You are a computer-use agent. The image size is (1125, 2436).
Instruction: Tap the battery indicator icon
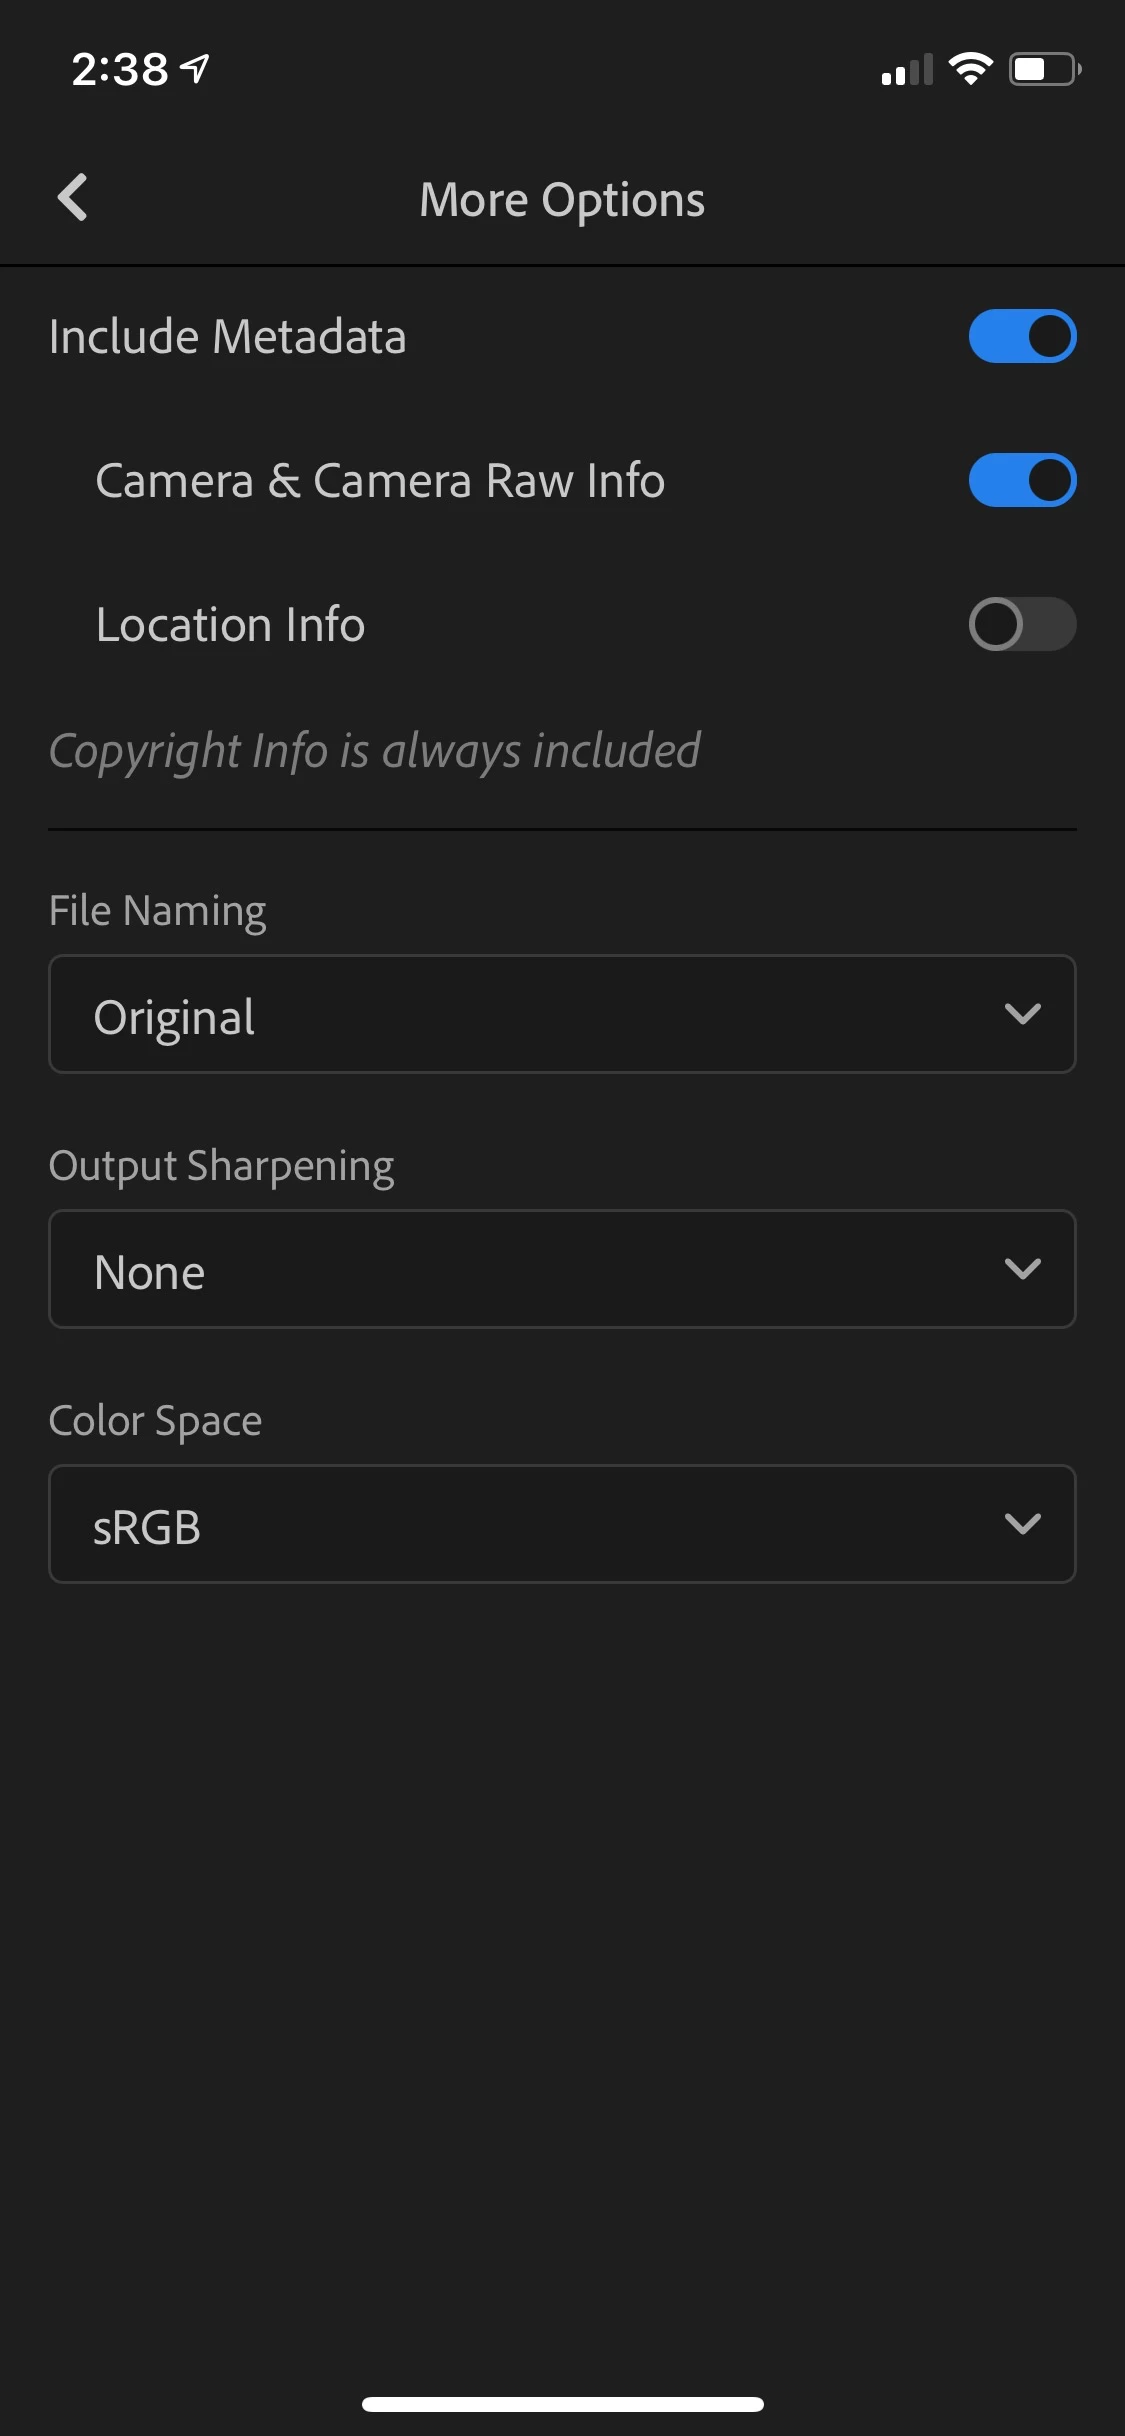1045,69
